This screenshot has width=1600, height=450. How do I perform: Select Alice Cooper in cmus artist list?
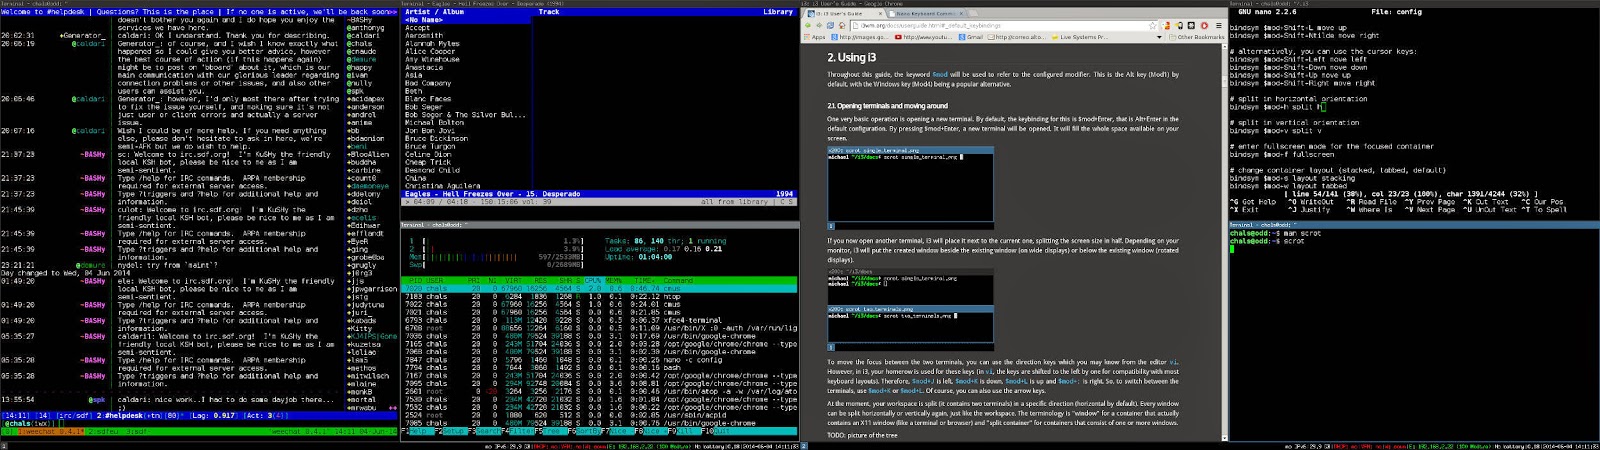[x=430, y=52]
